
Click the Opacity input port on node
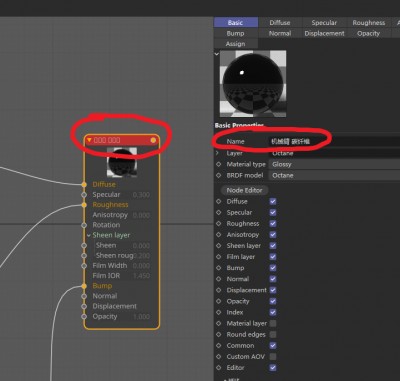[84, 316]
